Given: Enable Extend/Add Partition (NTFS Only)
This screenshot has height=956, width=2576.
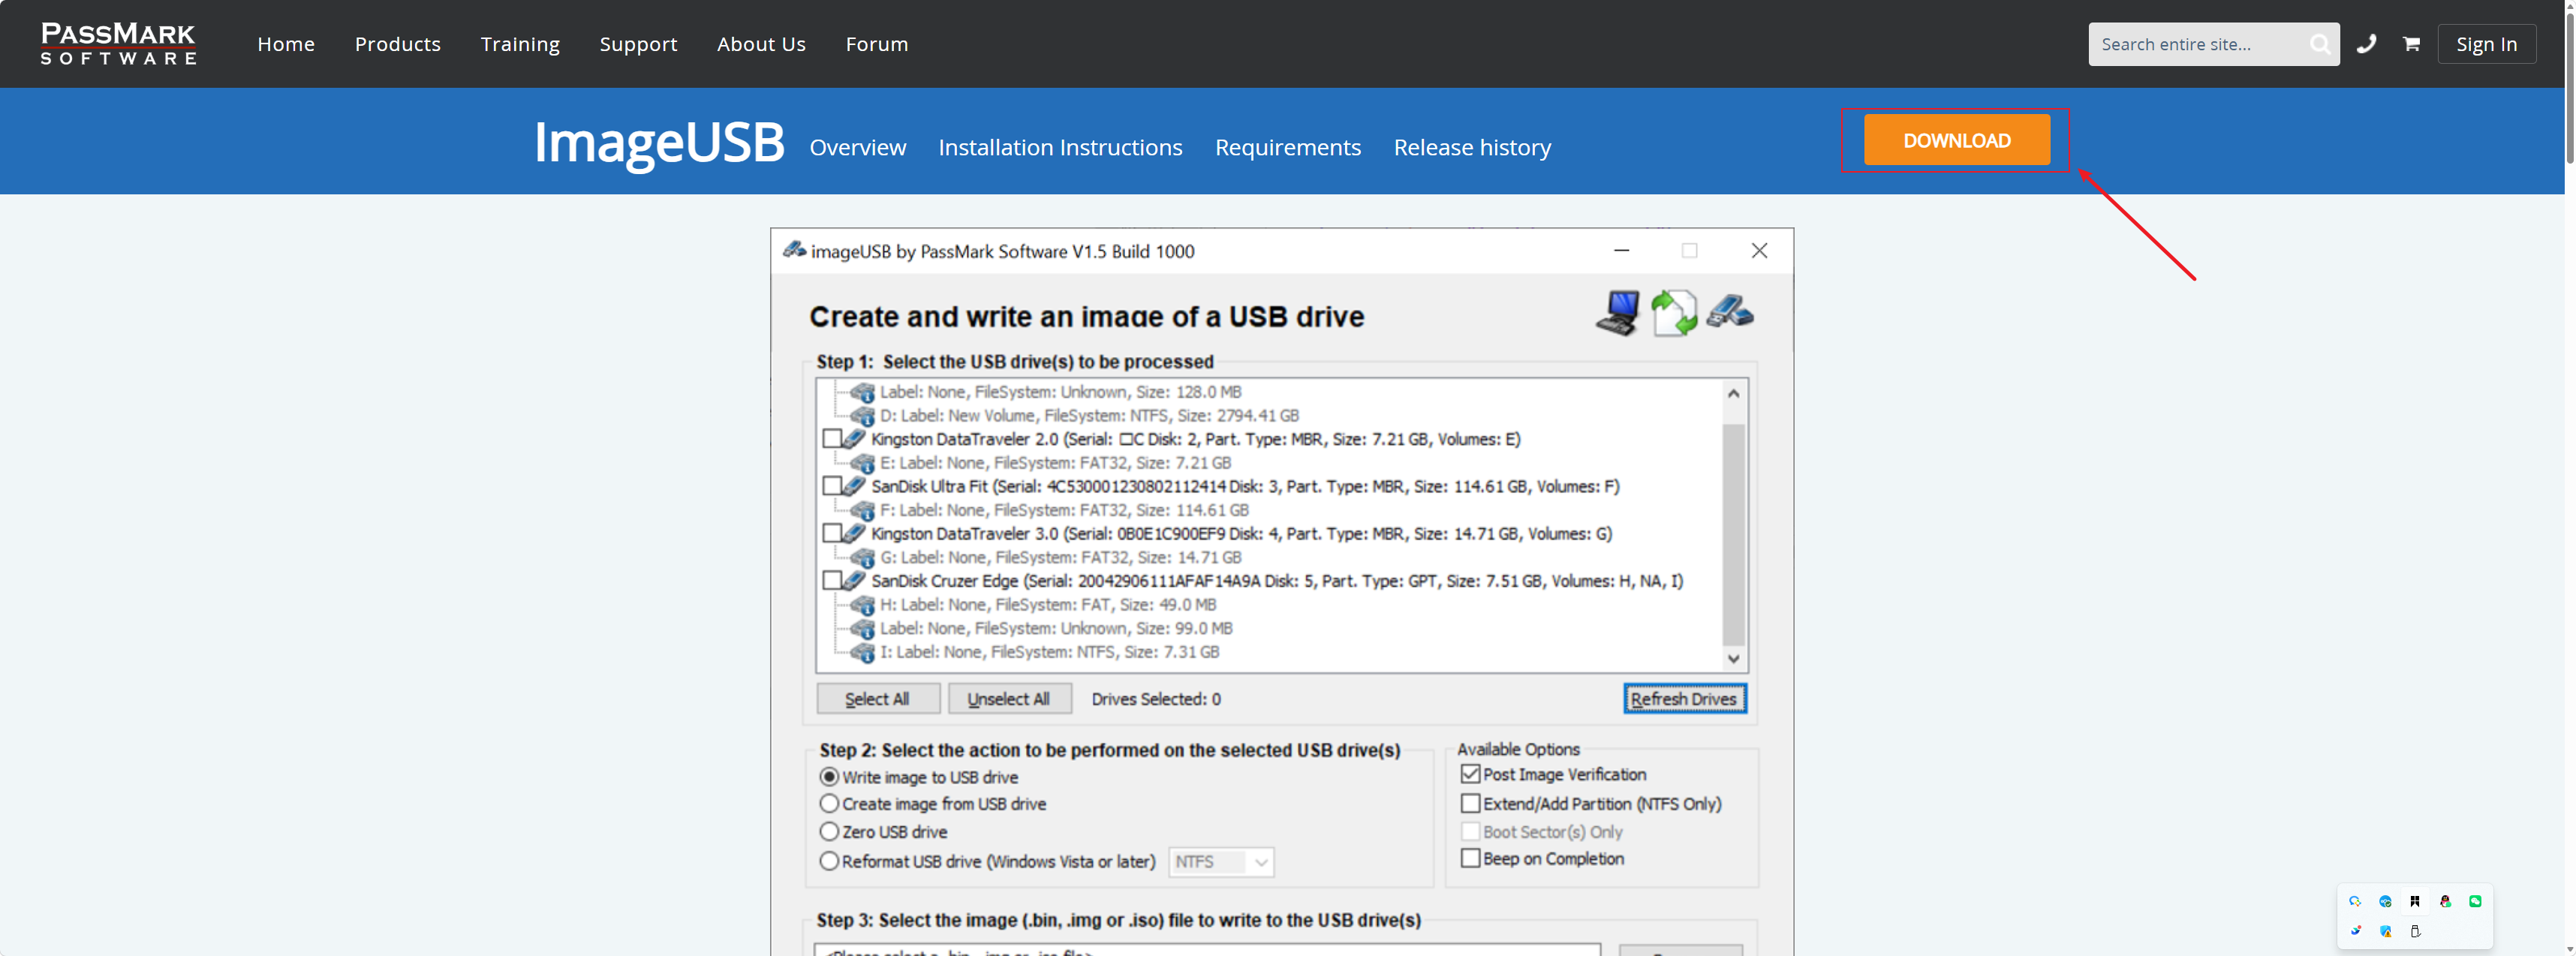Looking at the screenshot, I should (x=1470, y=803).
